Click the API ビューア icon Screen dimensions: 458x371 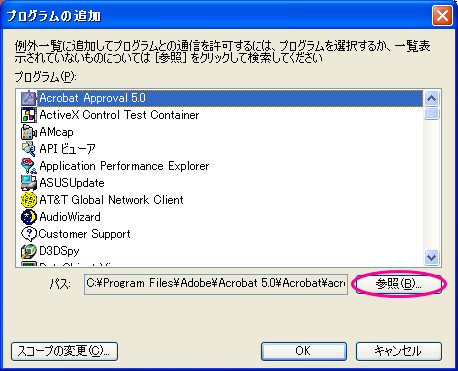point(29,149)
